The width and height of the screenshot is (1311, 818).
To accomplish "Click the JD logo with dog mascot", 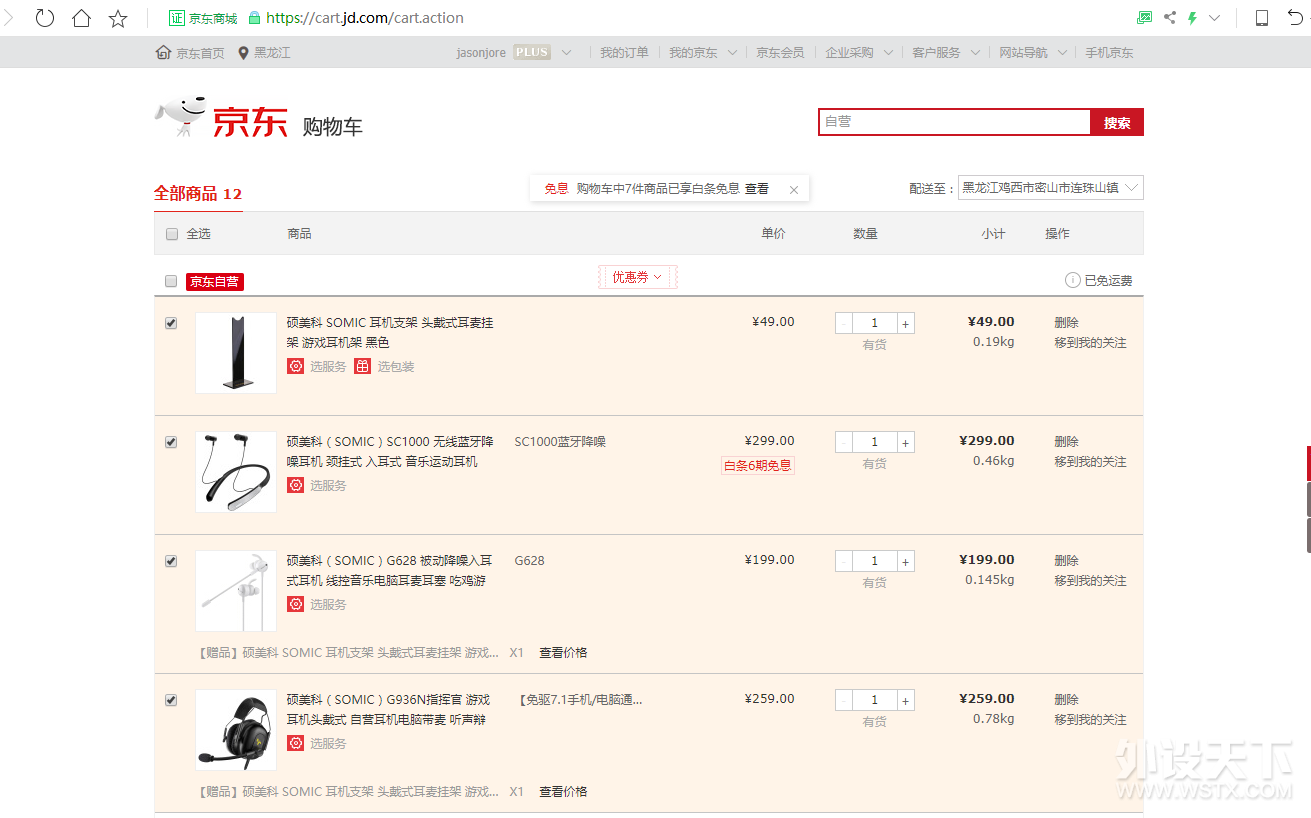I will pyautogui.click(x=221, y=119).
